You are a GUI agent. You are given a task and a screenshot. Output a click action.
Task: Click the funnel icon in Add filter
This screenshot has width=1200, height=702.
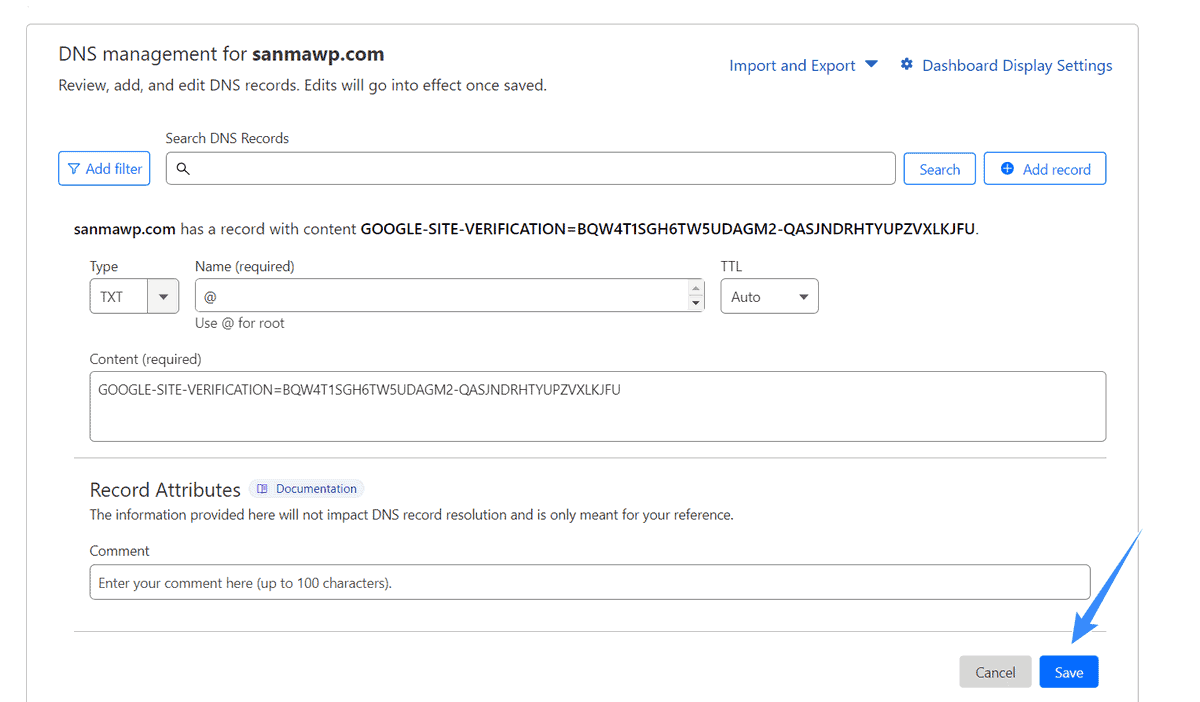point(74,169)
